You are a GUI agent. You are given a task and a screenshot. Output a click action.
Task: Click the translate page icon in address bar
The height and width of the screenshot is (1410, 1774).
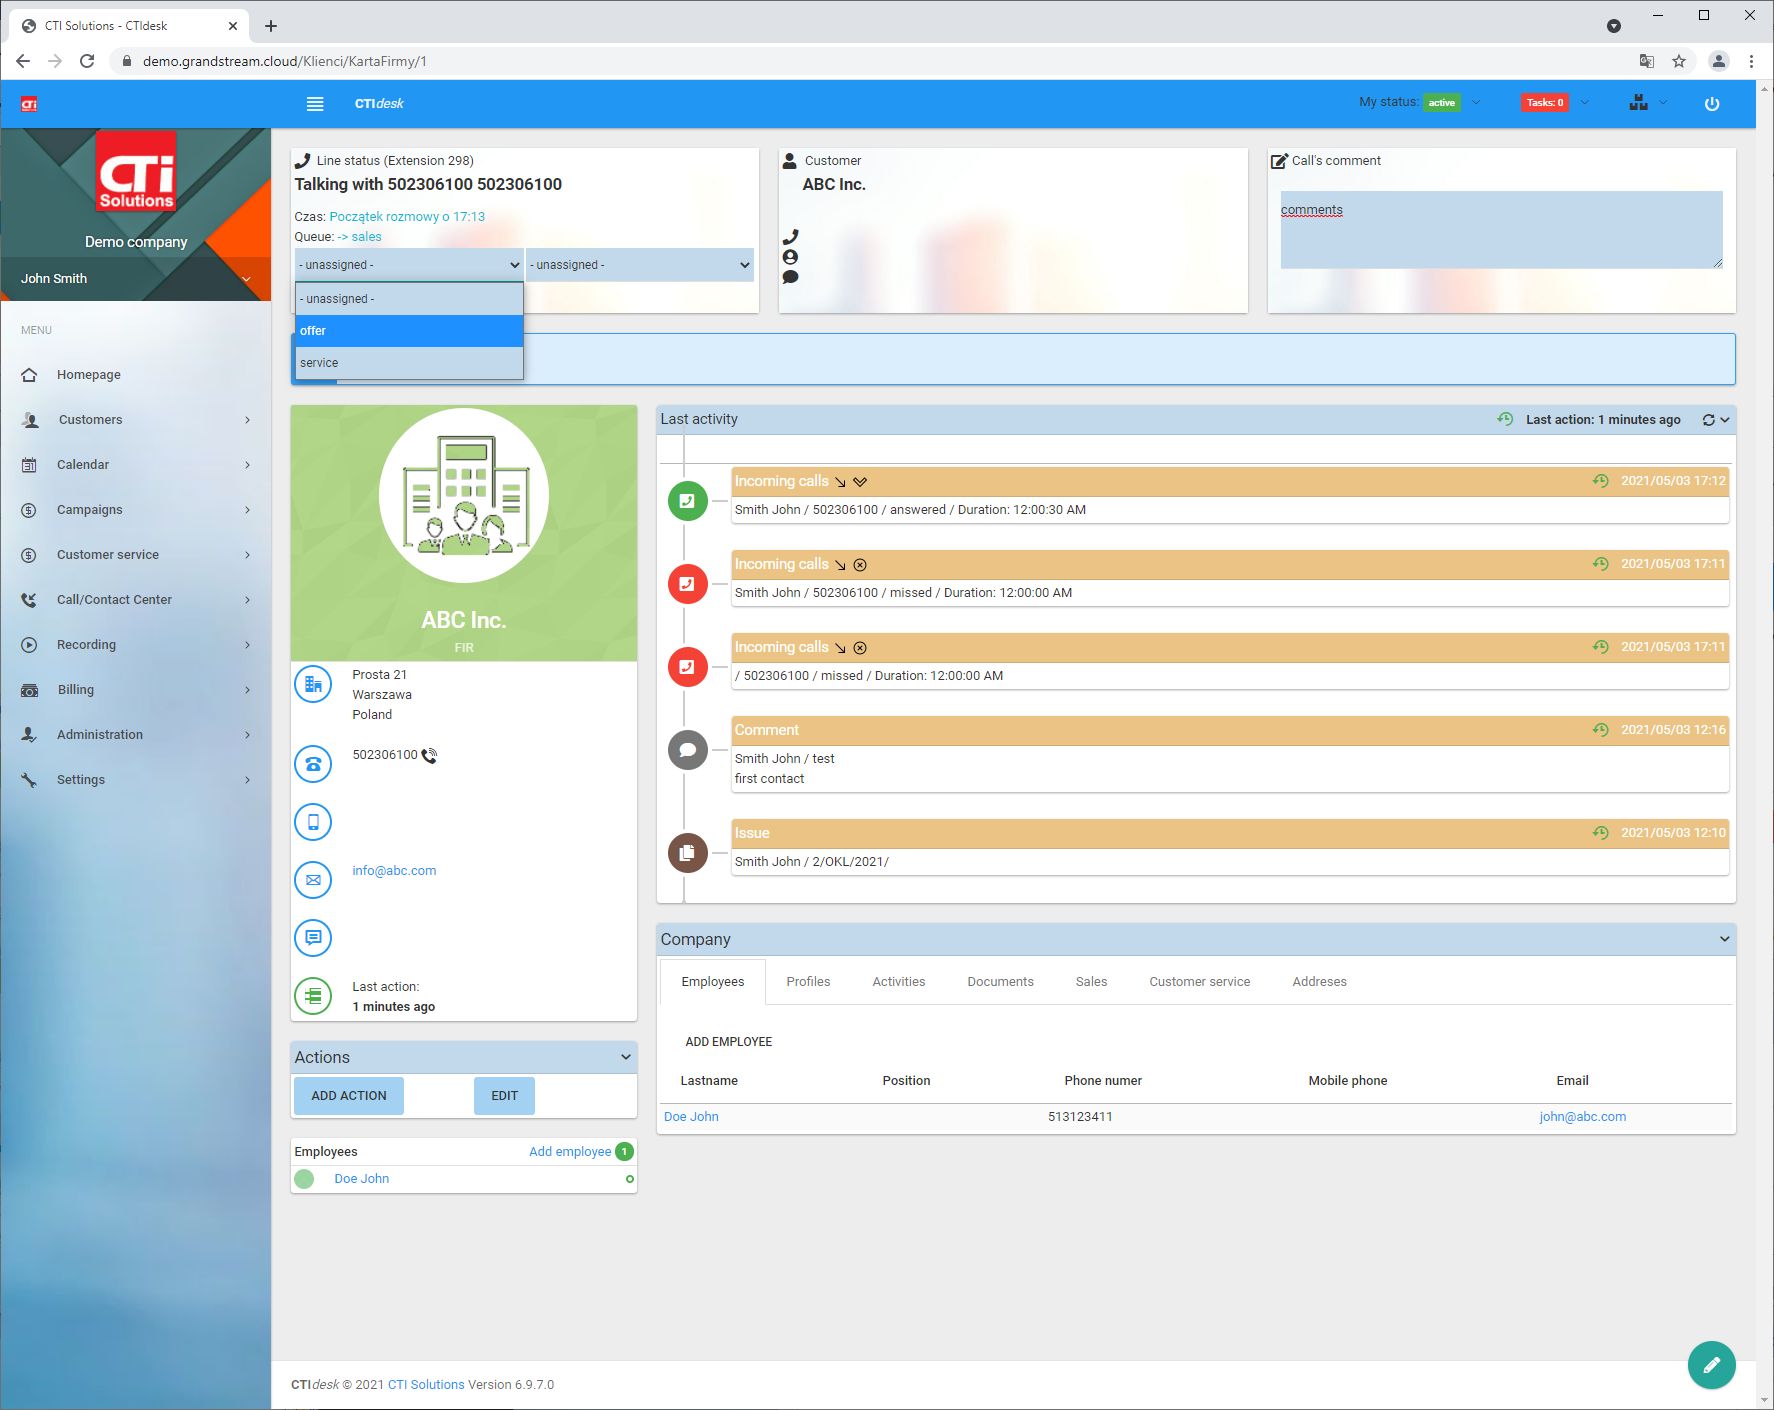click(1646, 61)
